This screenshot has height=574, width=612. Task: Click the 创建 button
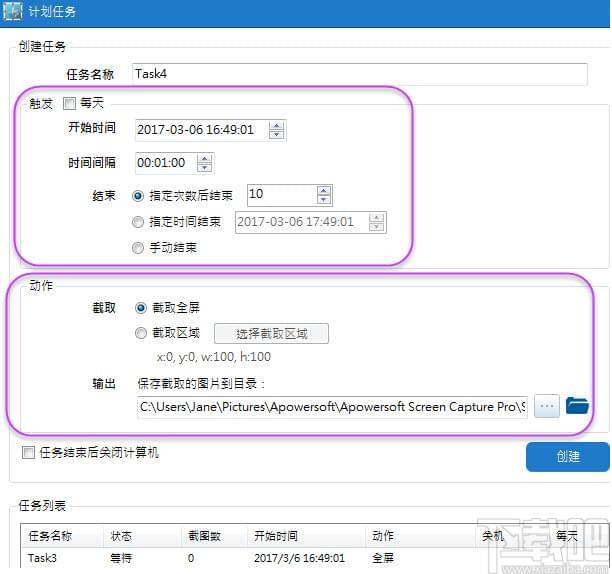(x=568, y=457)
